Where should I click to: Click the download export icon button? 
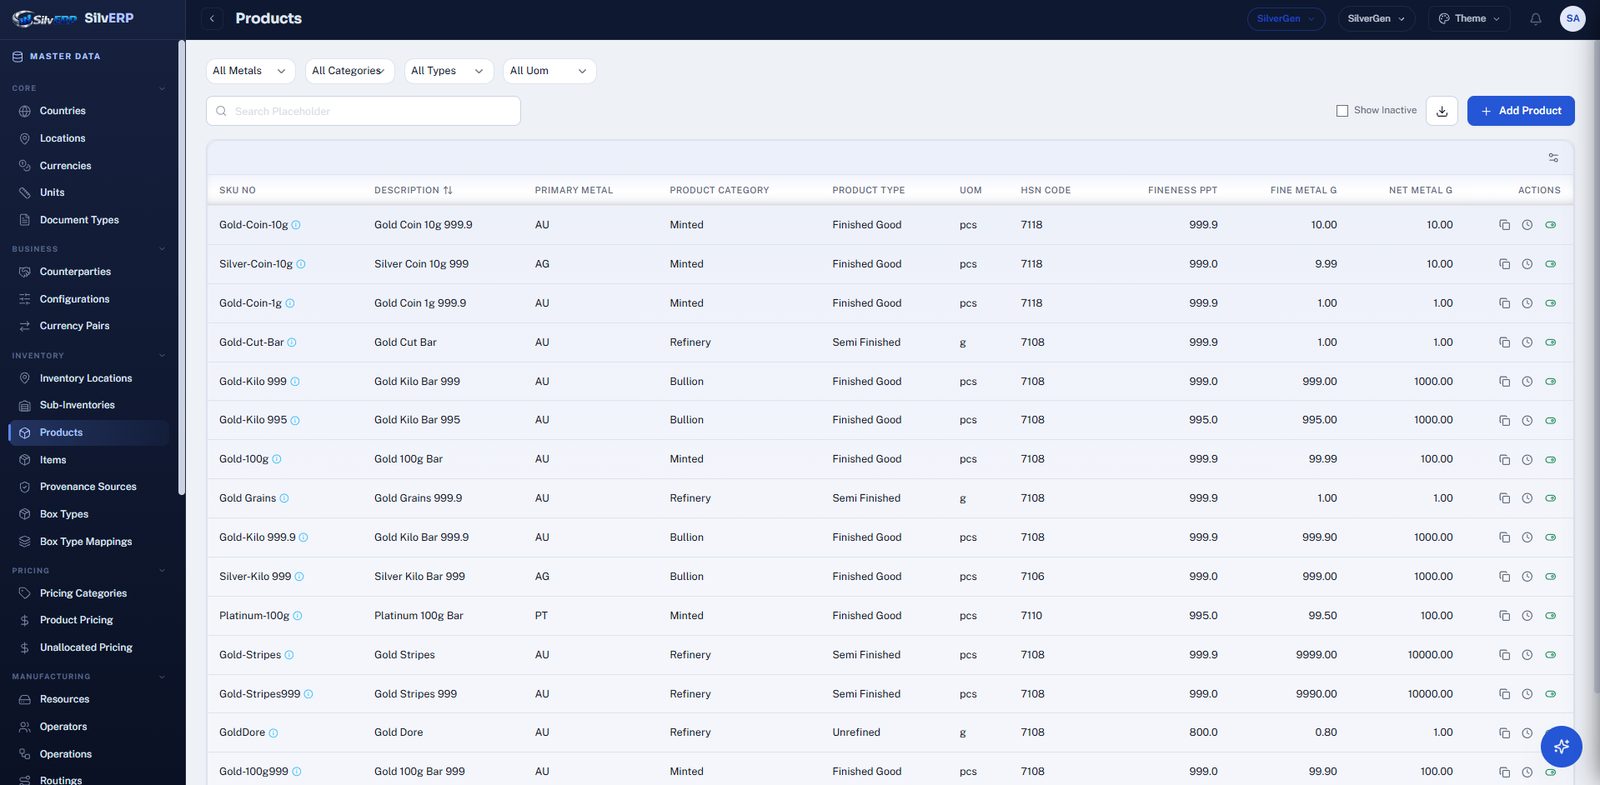pos(1442,111)
